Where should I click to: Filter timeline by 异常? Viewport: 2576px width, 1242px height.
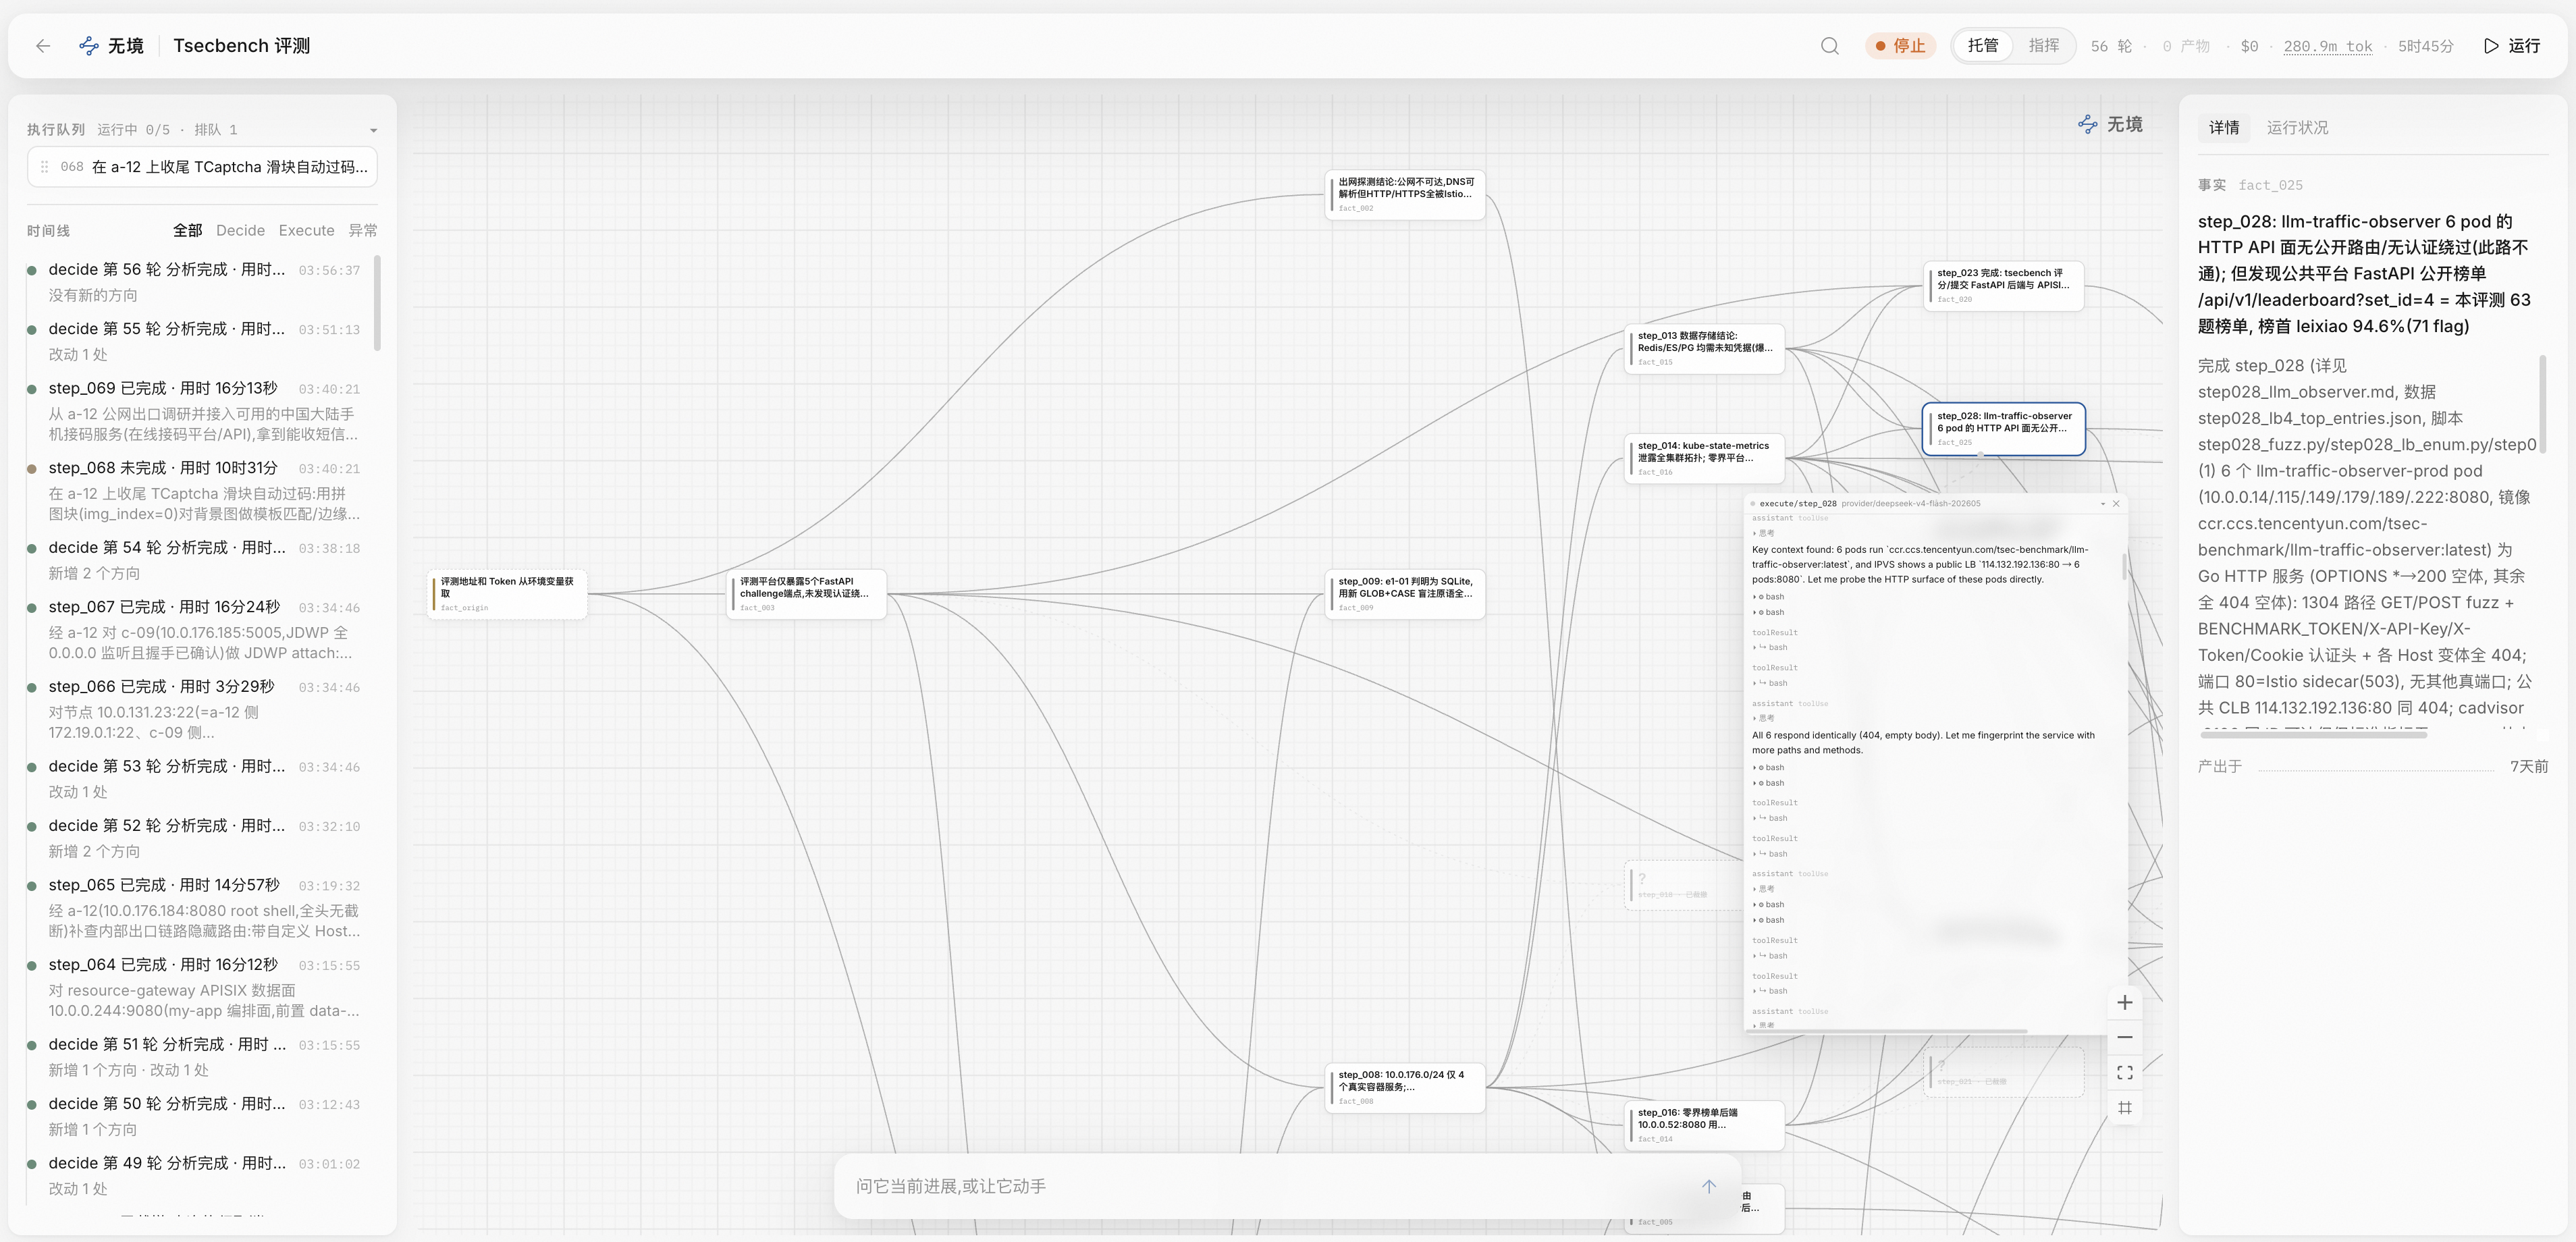click(363, 231)
